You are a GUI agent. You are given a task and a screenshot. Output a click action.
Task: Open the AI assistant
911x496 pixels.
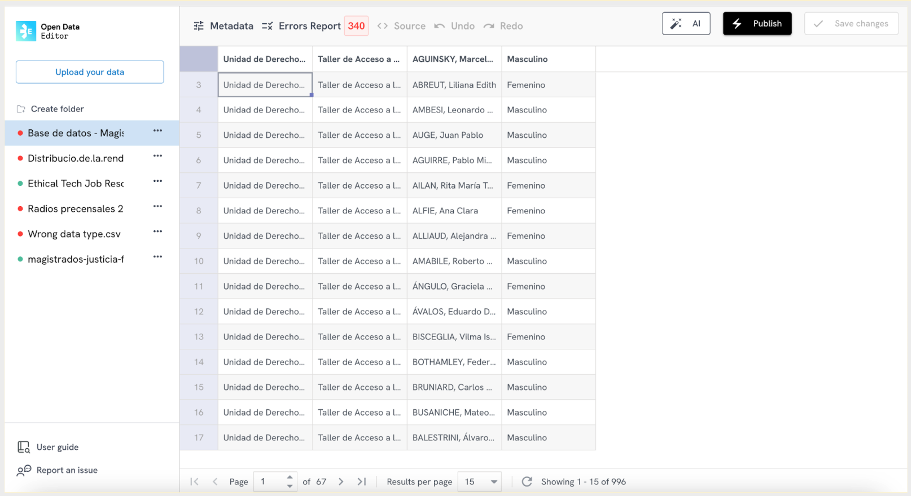[x=686, y=23]
